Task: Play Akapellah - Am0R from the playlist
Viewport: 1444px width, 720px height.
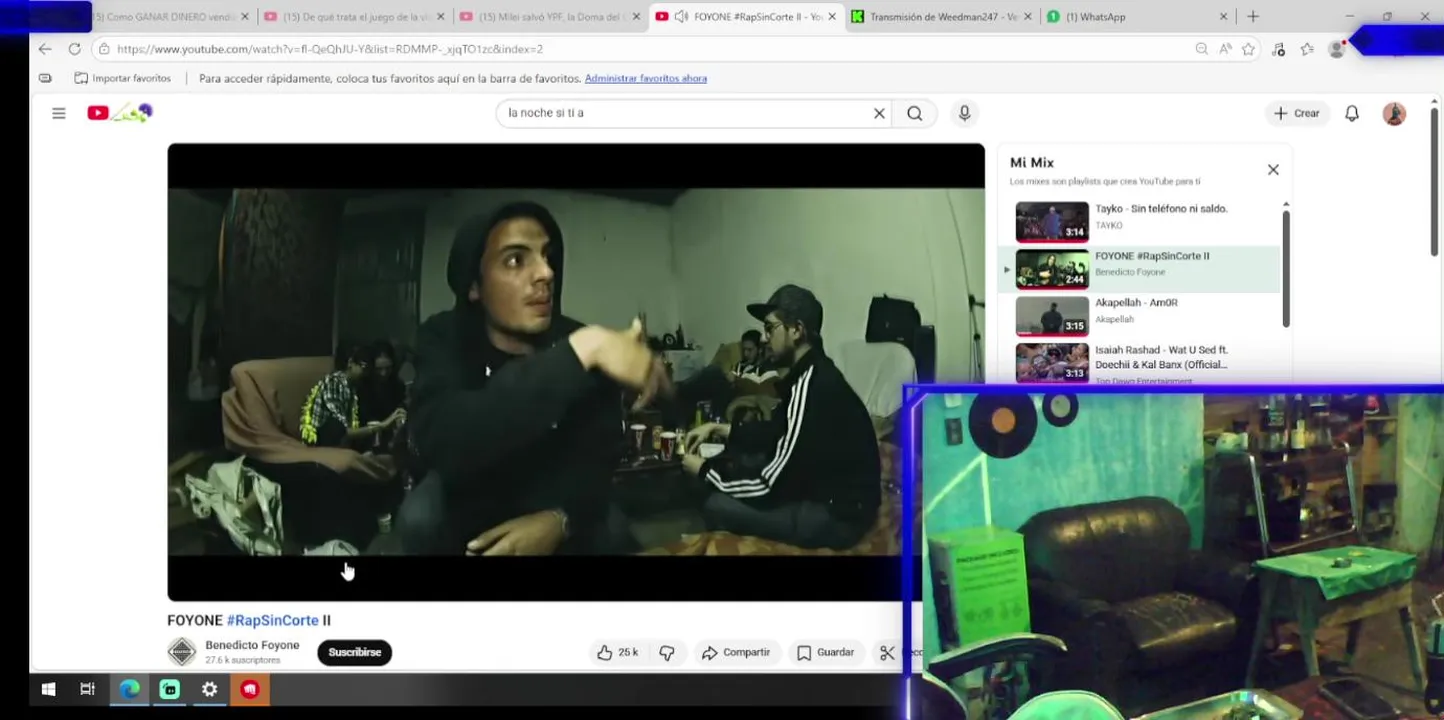Action: point(1139,316)
